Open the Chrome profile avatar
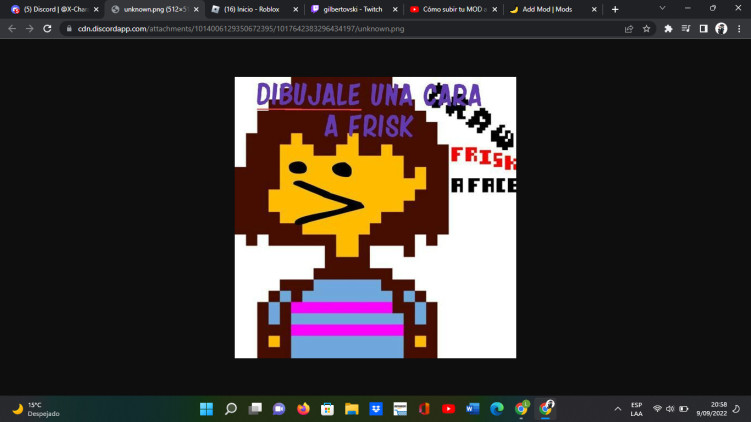 [721, 29]
